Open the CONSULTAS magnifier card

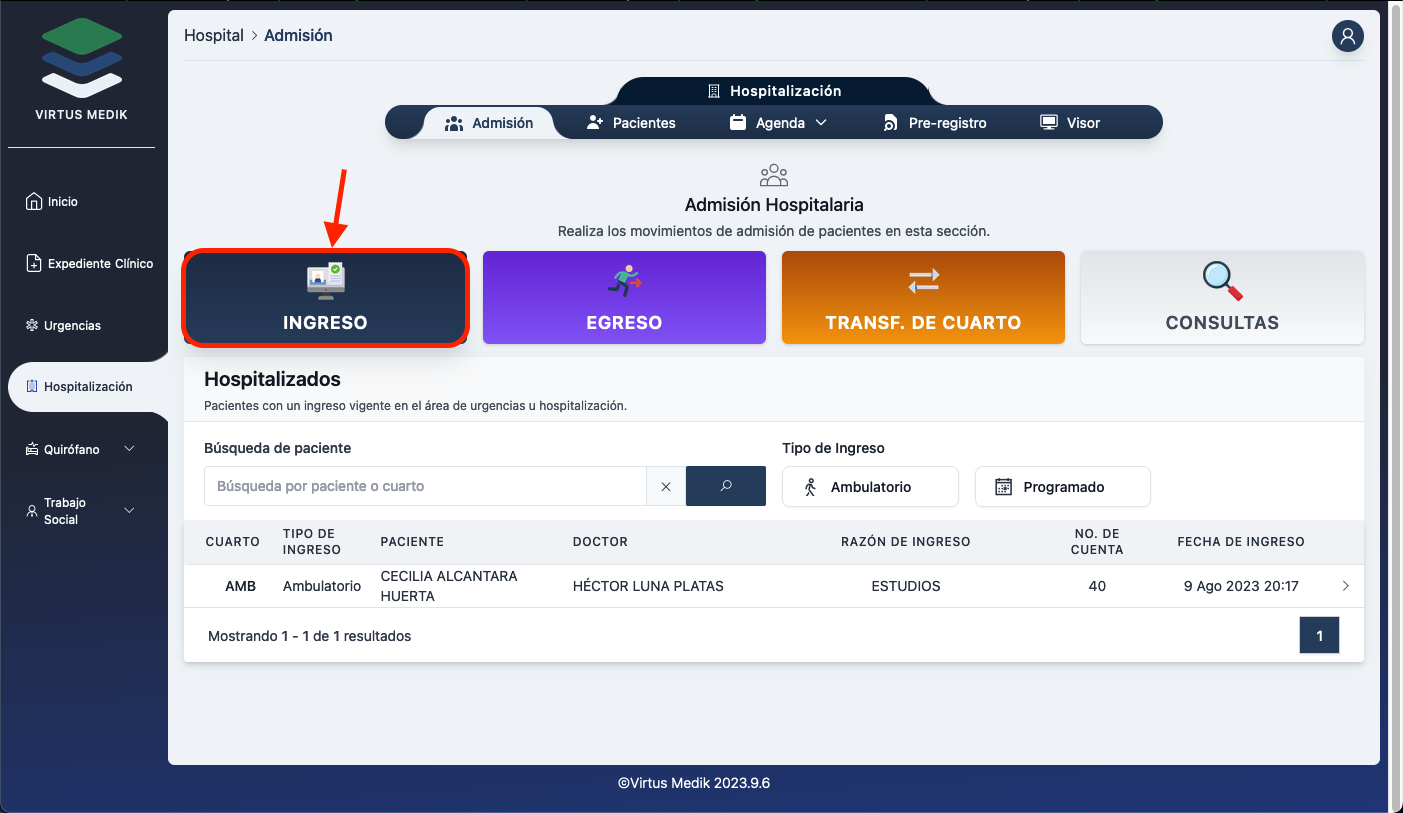click(1222, 298)
